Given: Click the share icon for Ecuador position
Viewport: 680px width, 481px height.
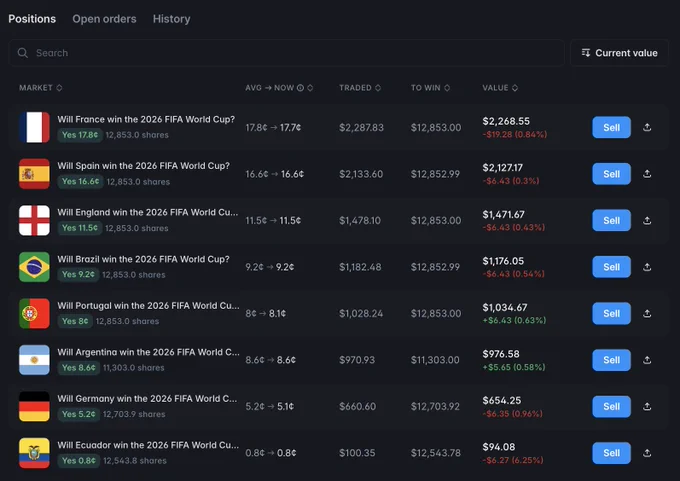Looking at the screenshot, I should [647, 453].
